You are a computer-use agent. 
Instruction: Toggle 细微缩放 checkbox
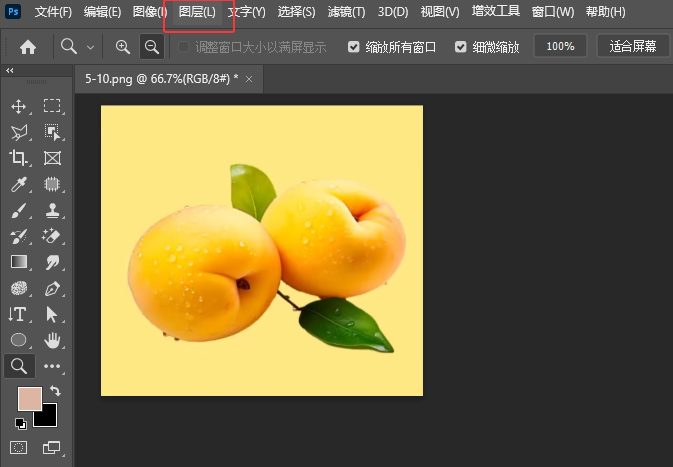tap(461, 46)
